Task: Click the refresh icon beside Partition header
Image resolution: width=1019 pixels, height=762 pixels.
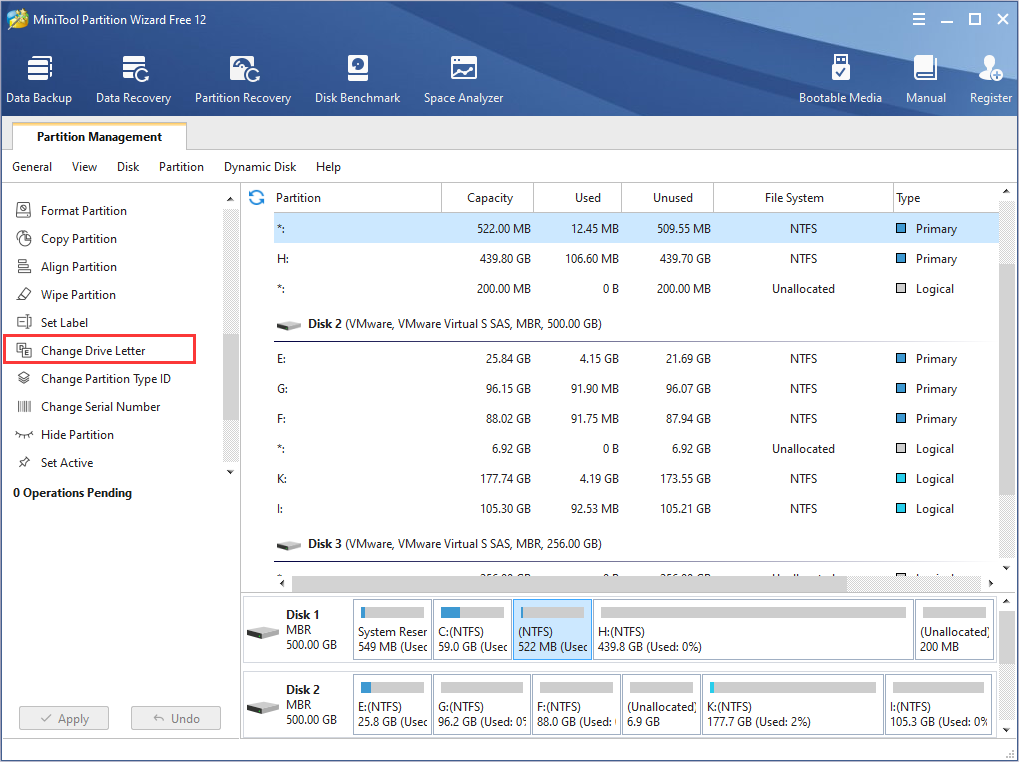Action: click(257, 197)
